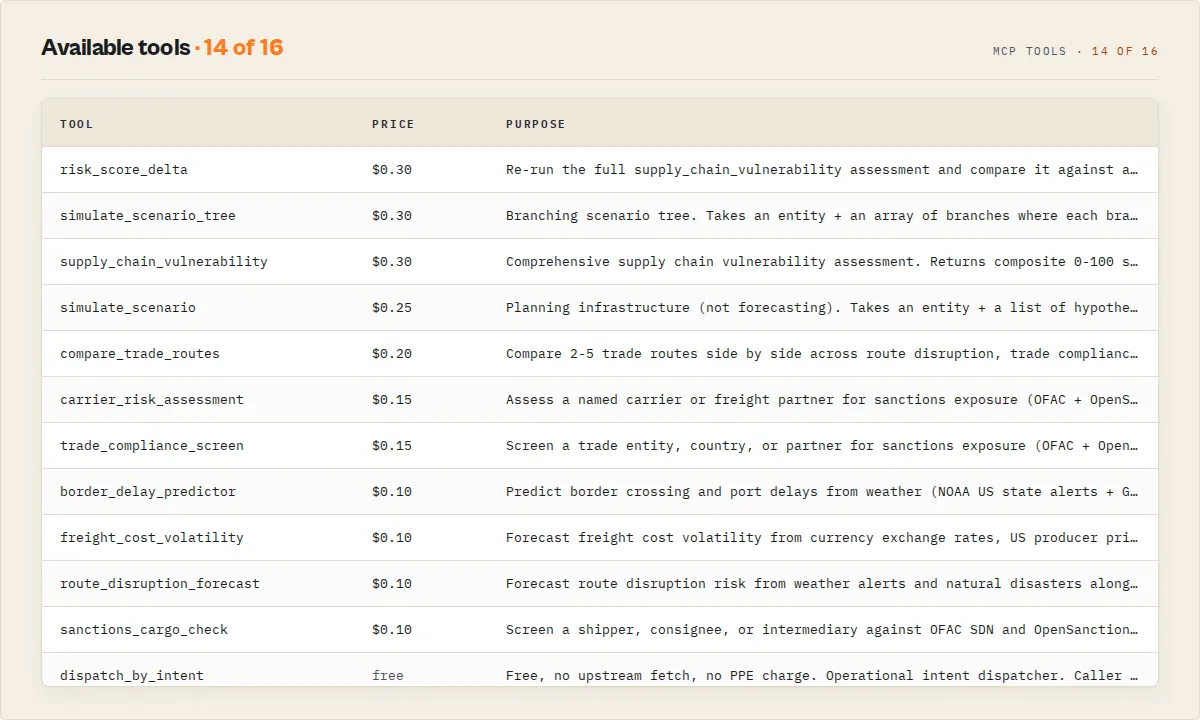The width and height of the screenshot is (1200, 720).
Task: Click the $0.15 price of carrier_risk_assessment
Action: point(392,400)
